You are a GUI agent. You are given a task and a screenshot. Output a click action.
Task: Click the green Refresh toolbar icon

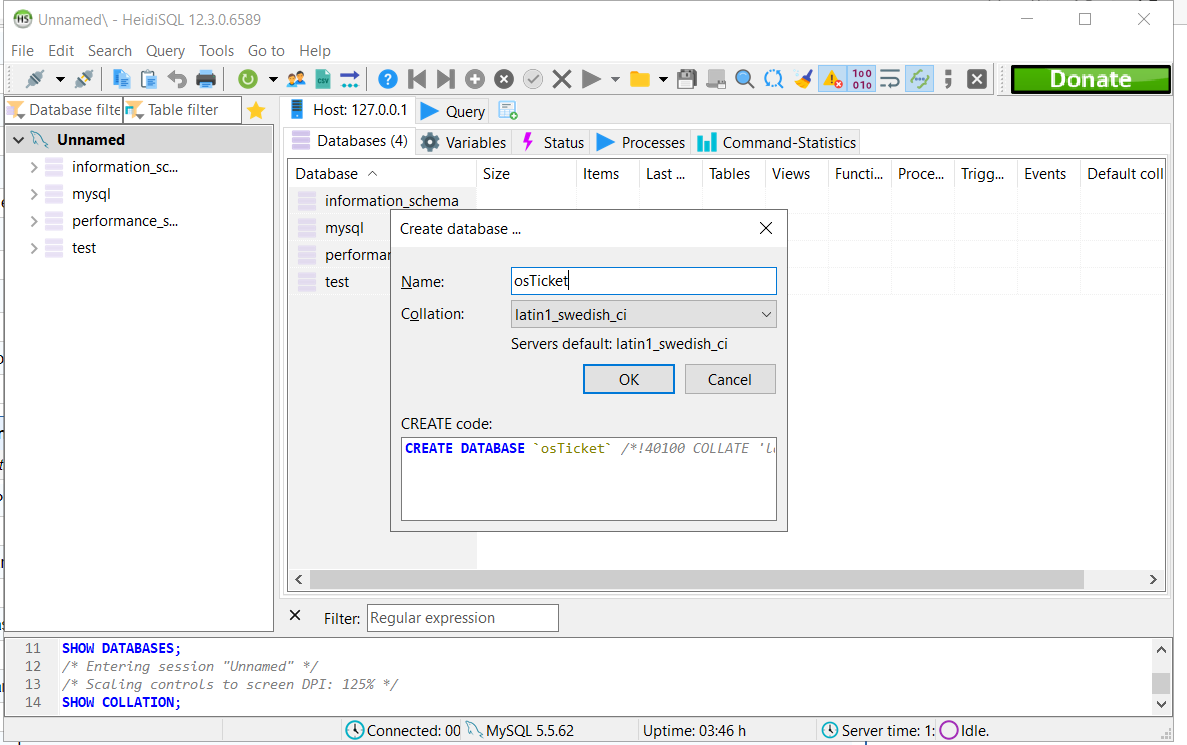(248, 79)
